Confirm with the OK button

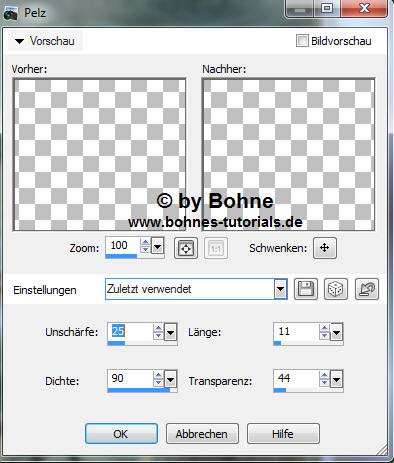pyautogui.click(x=121, y=434)
